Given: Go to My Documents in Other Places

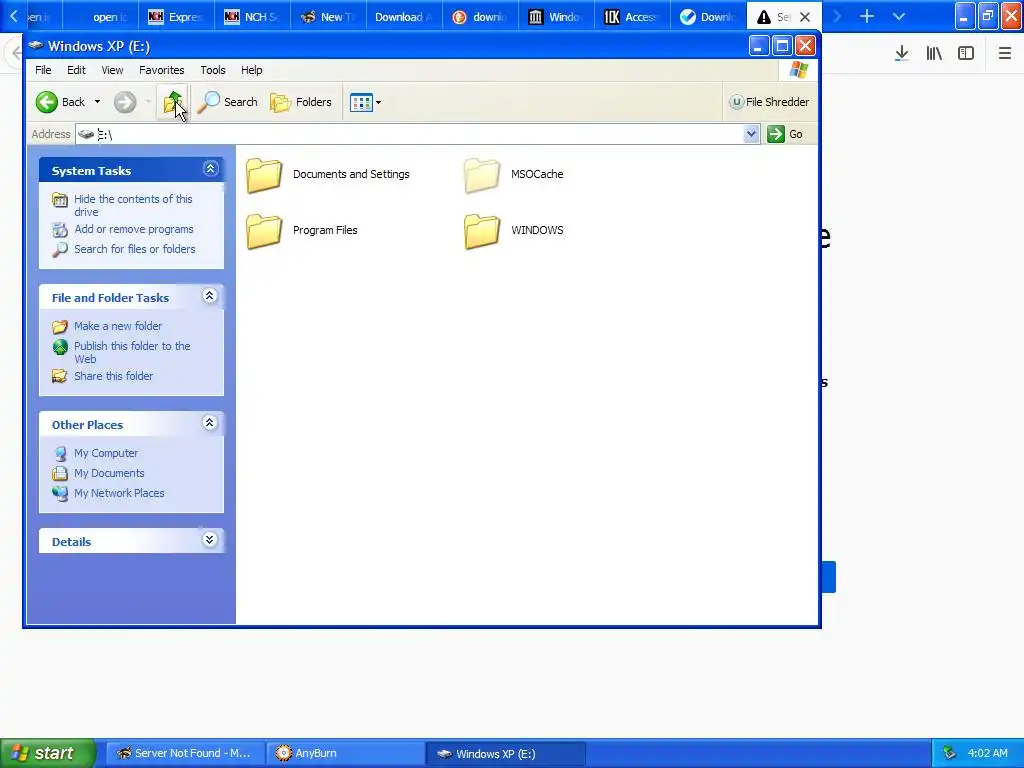Looking at the screenshot, I should click(109, 473).
